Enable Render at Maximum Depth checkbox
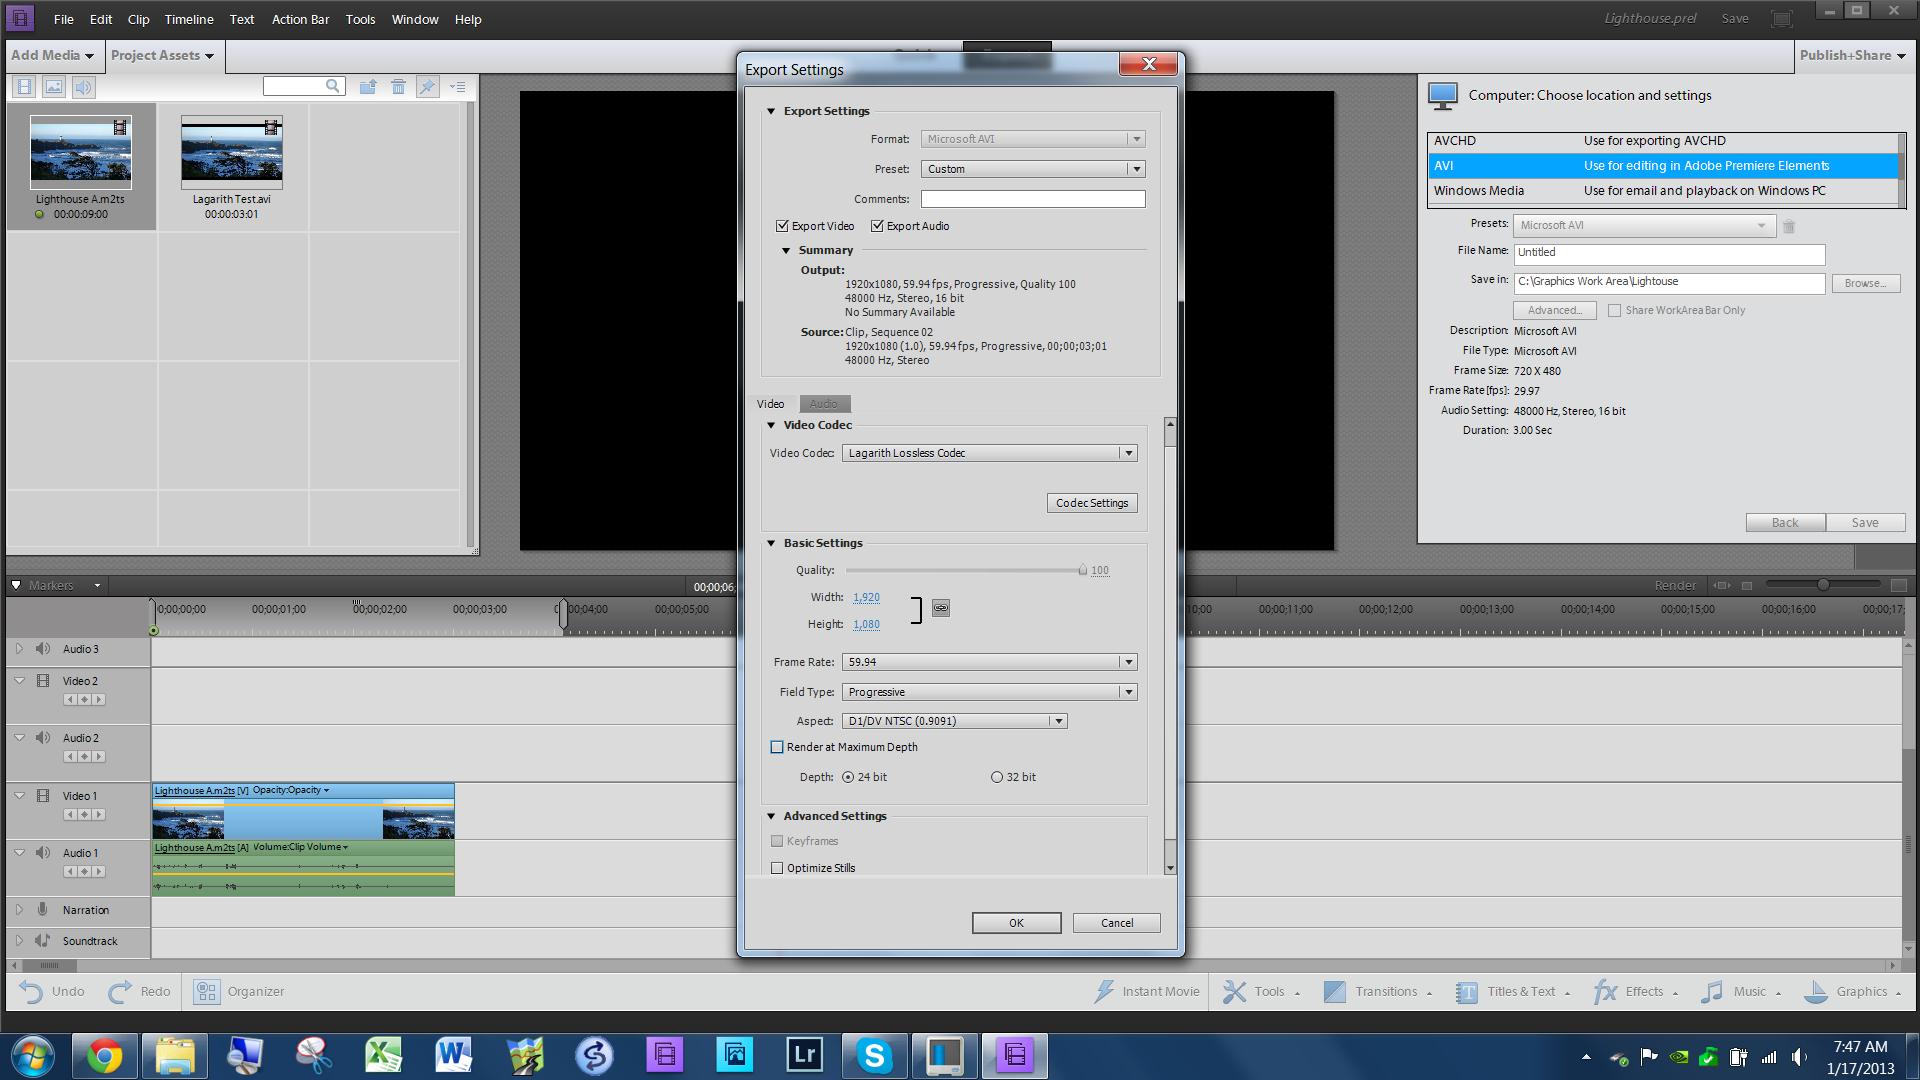The height and width of the screenshot is (1080, 1920). 777,746
